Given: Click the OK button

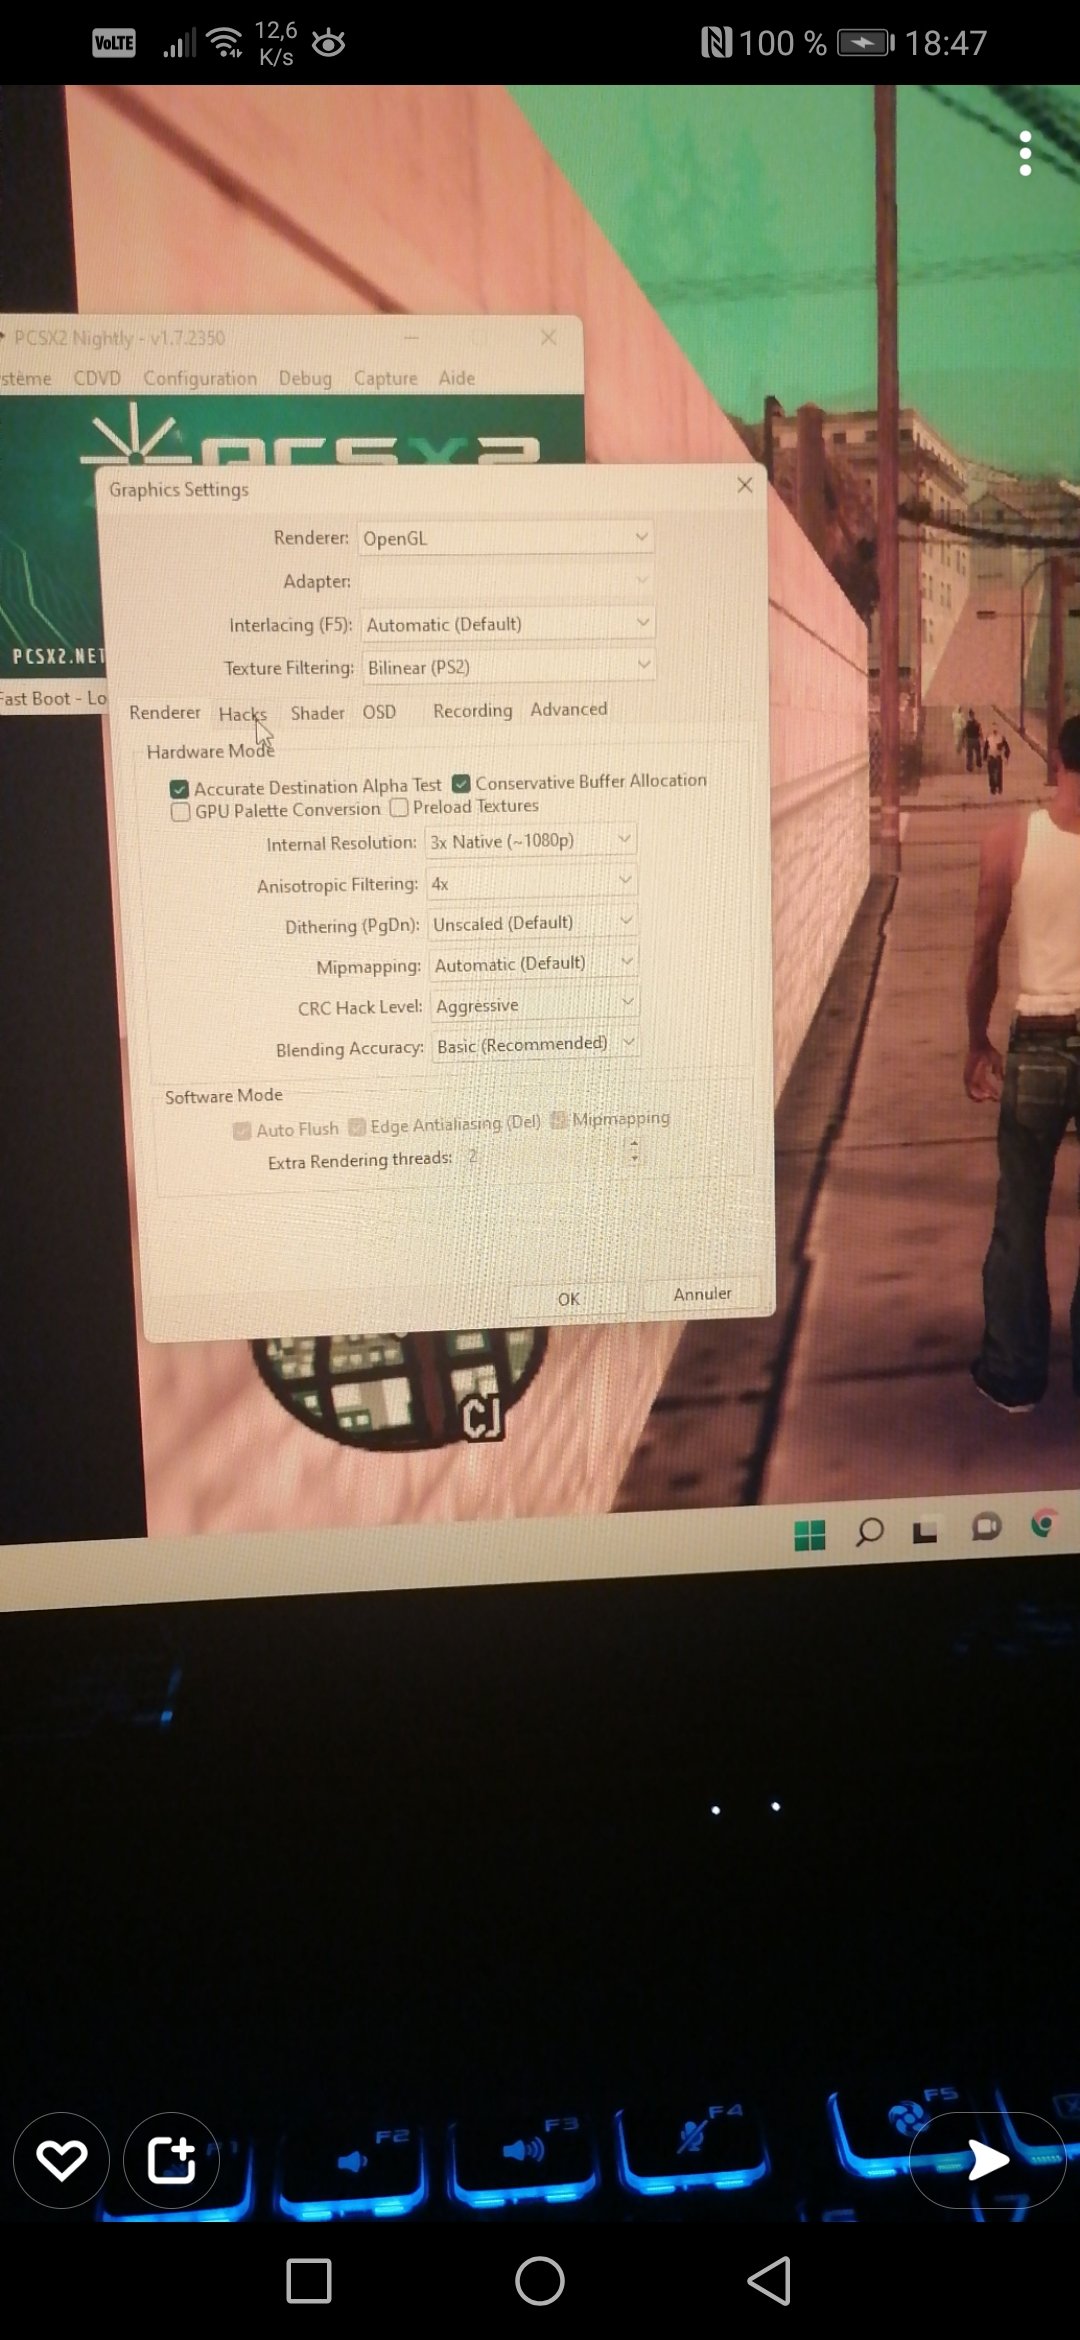Looking at the screenshot, I should tap(568, 1299).
